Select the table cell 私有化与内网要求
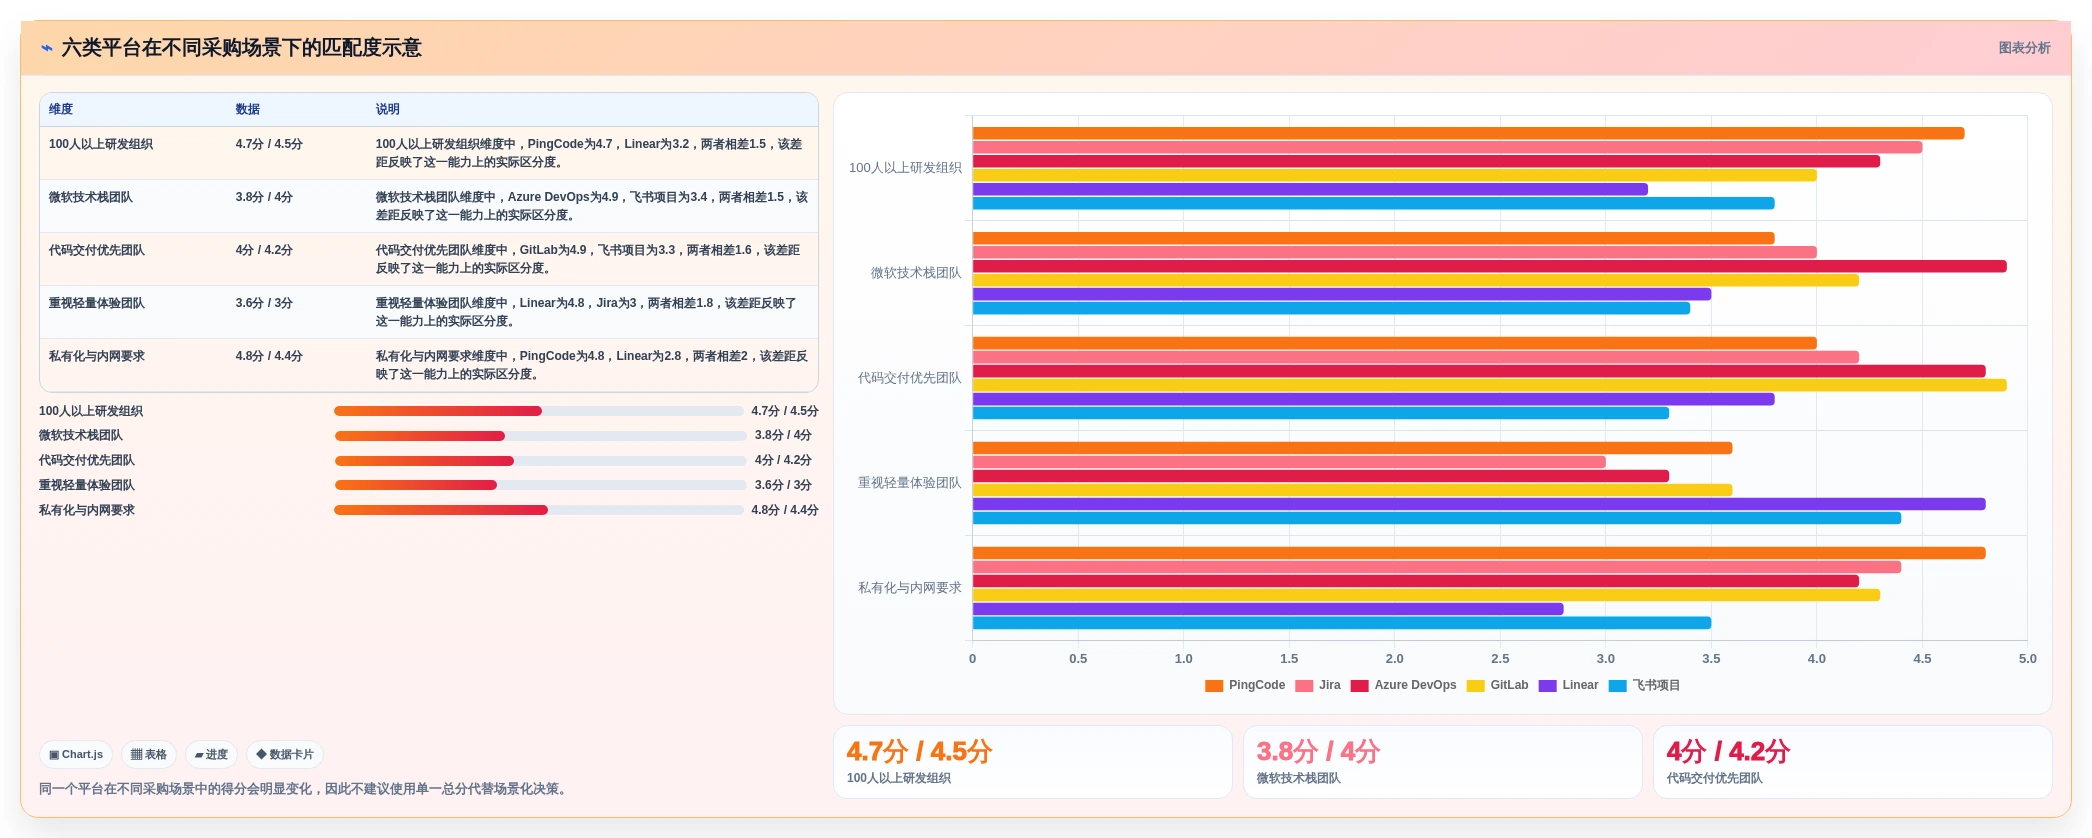Screen dimensions: 2092x838 pyautogui.click(x=97, y=356)
